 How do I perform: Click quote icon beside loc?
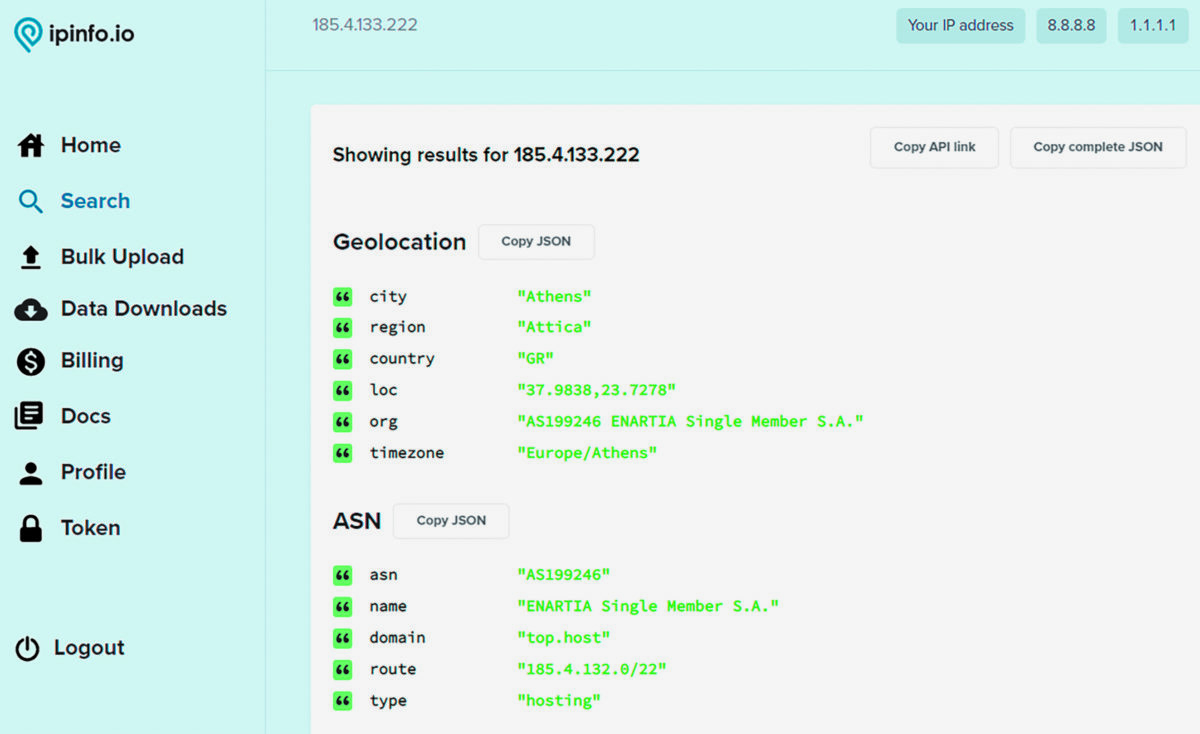click(343, 391)
